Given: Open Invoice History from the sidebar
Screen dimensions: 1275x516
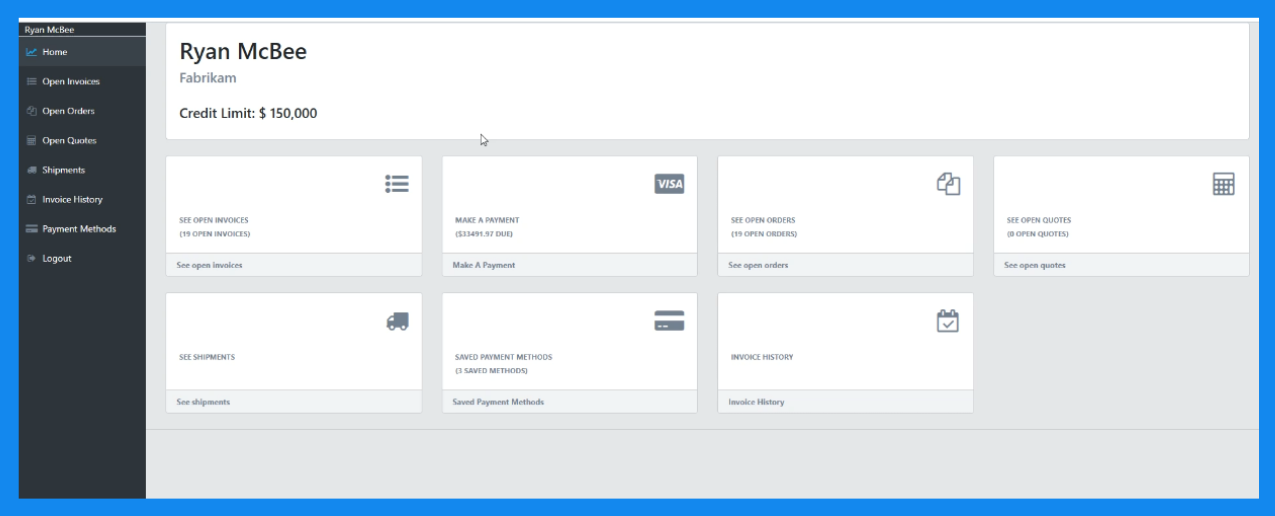Looking at the screenshot, I should tap(72, 200).
